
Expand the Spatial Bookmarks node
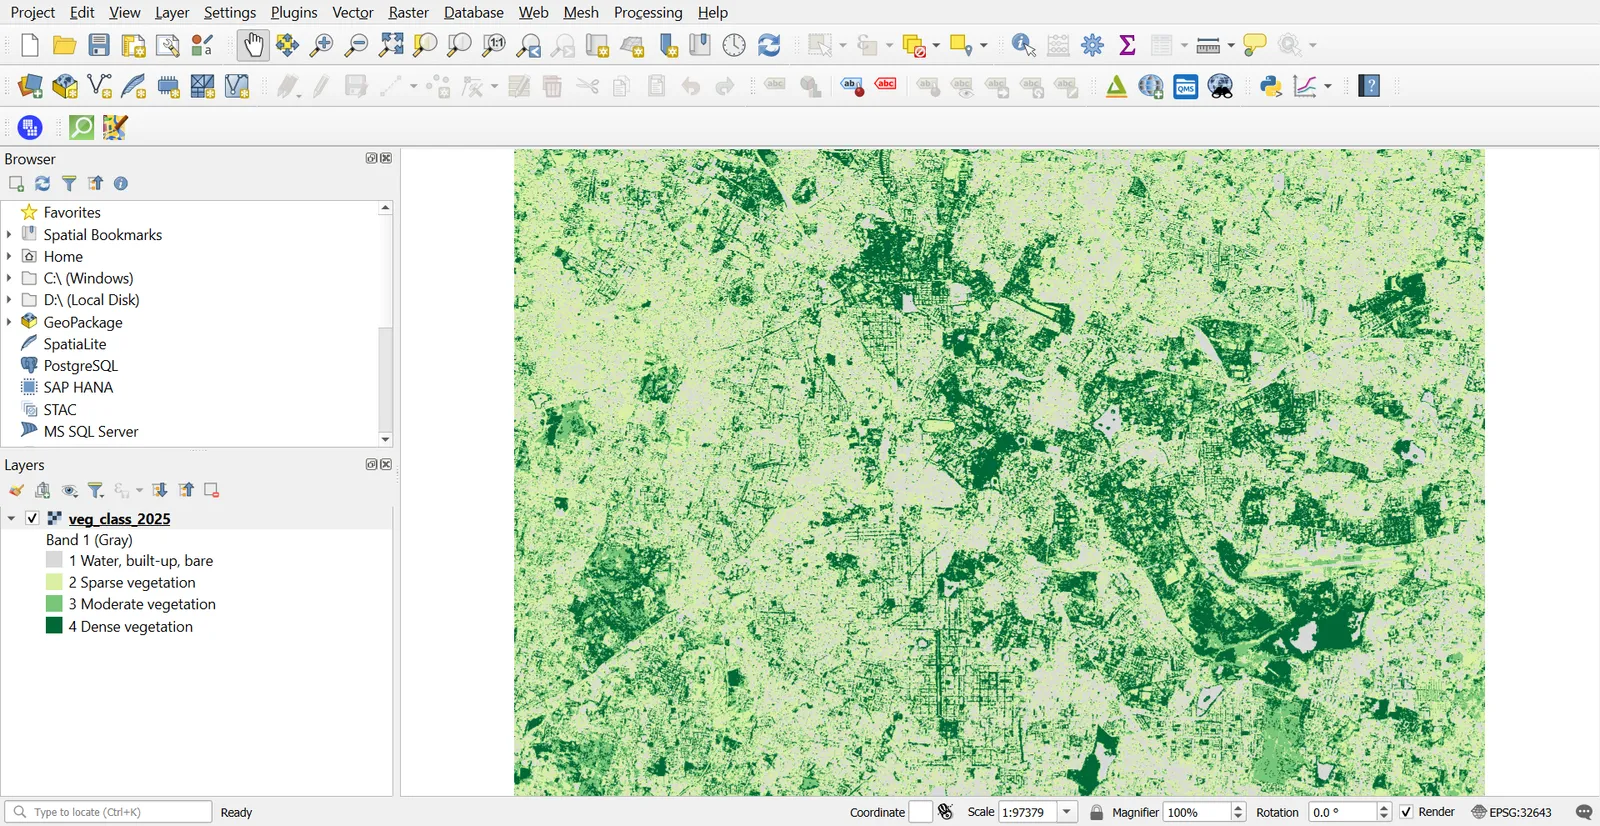(x=9, y=234)
